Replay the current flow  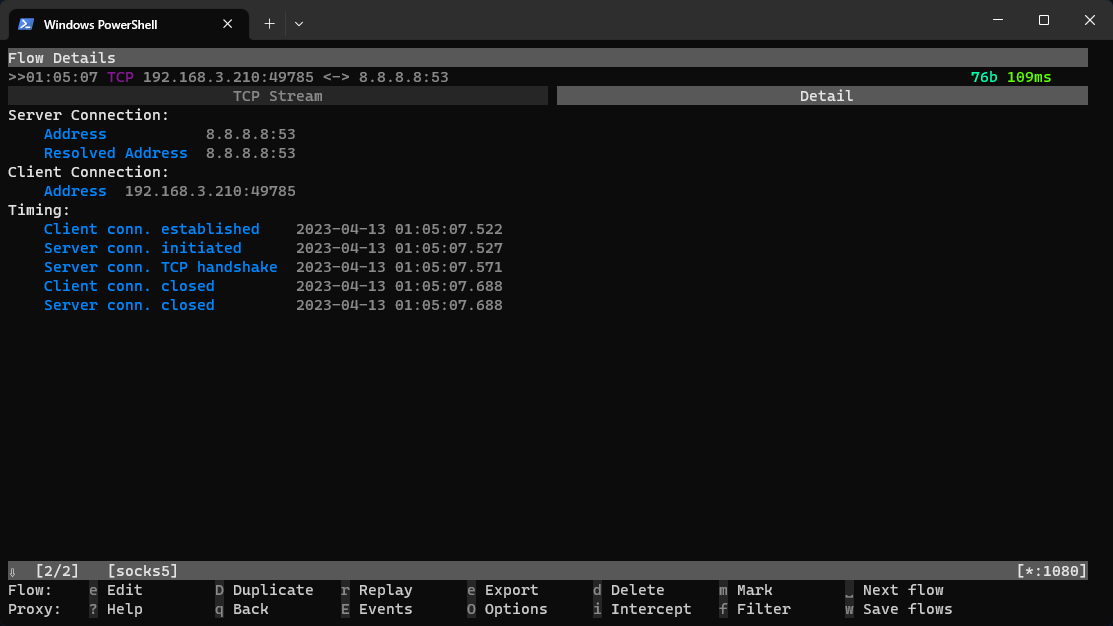click(385, 589)
